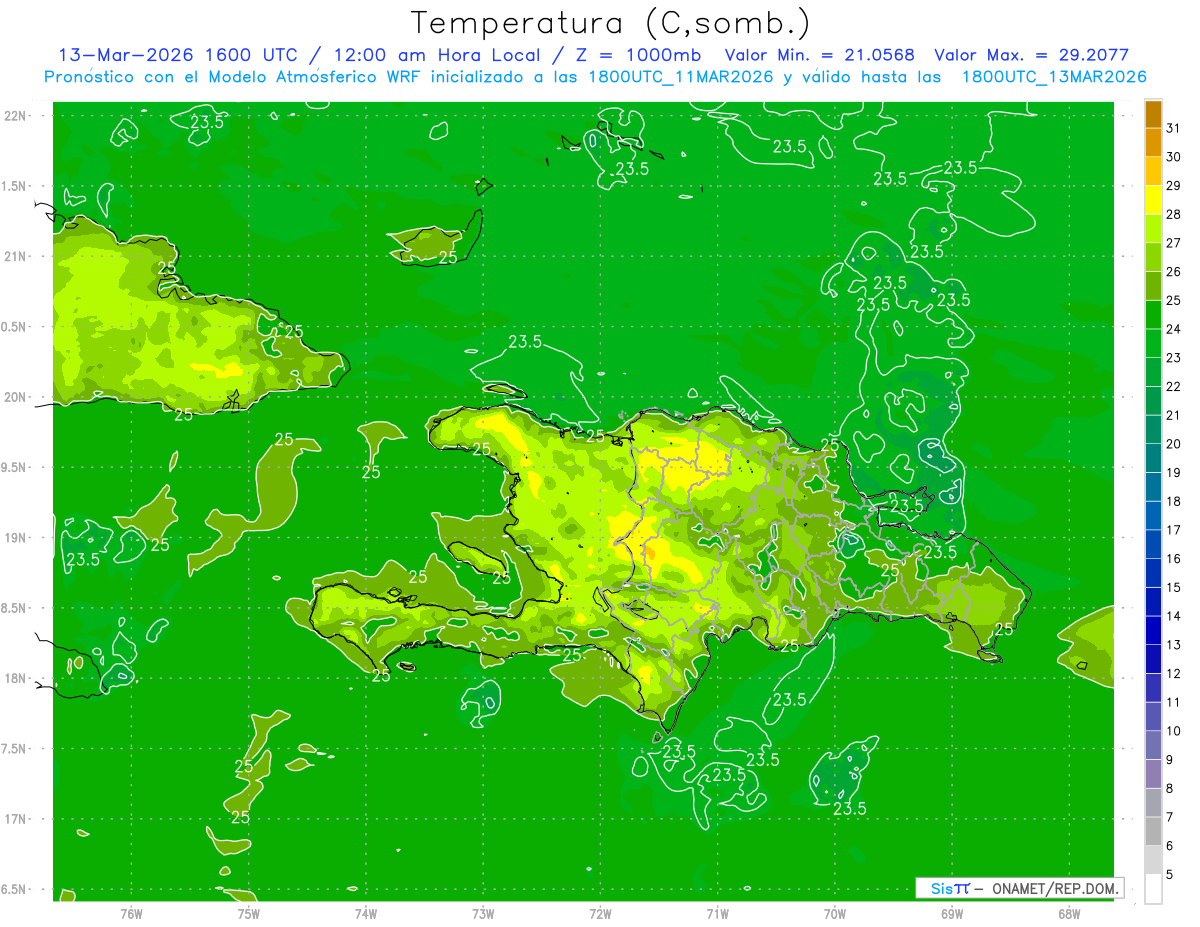1200x927 pixels.
Task: Click the colorbar label 5
Action: click(1170, 875)
